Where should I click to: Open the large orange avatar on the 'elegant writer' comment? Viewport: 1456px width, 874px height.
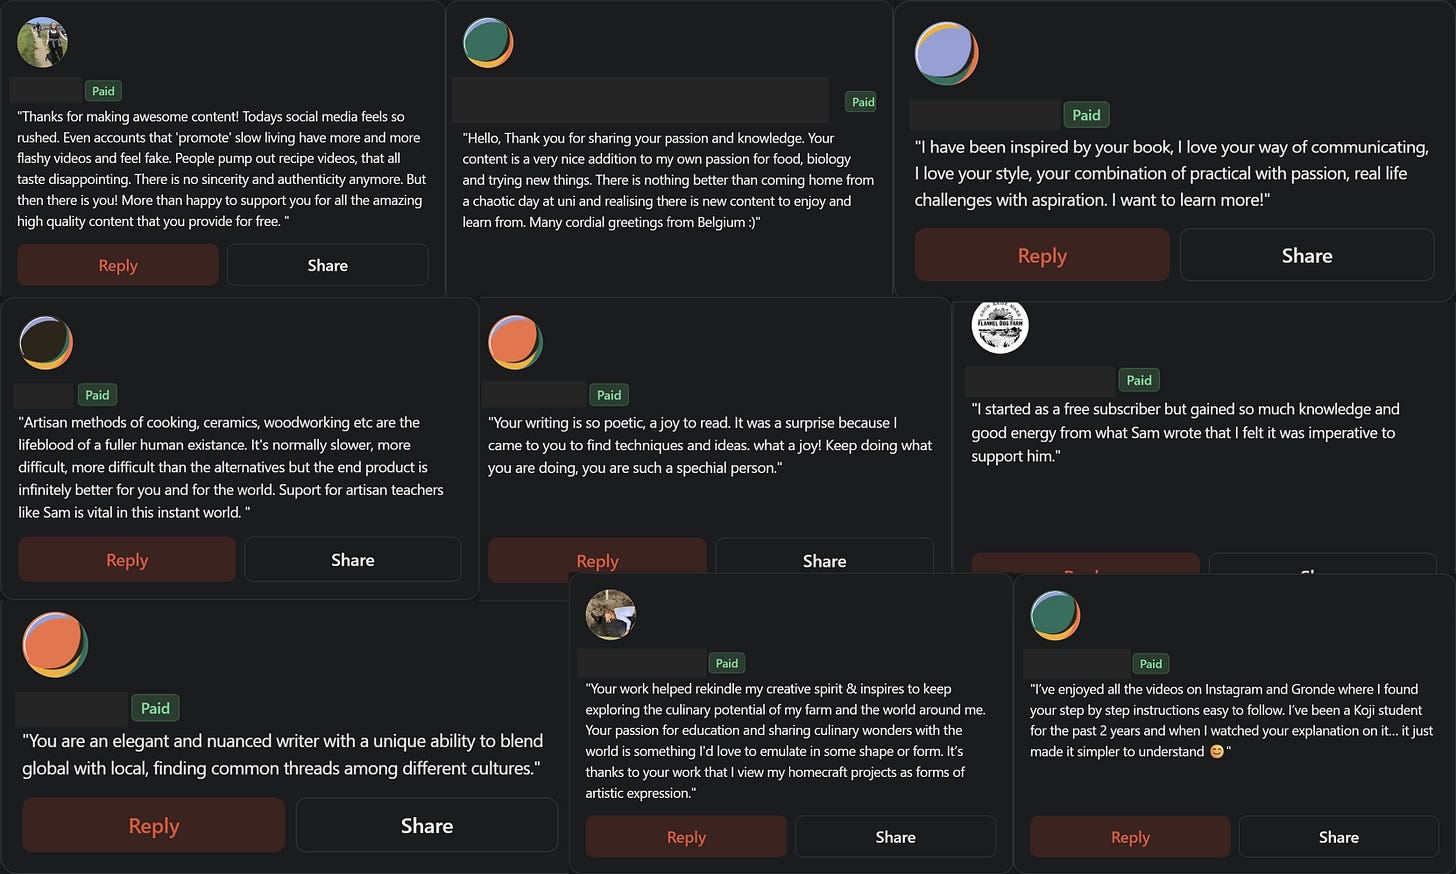55,645
